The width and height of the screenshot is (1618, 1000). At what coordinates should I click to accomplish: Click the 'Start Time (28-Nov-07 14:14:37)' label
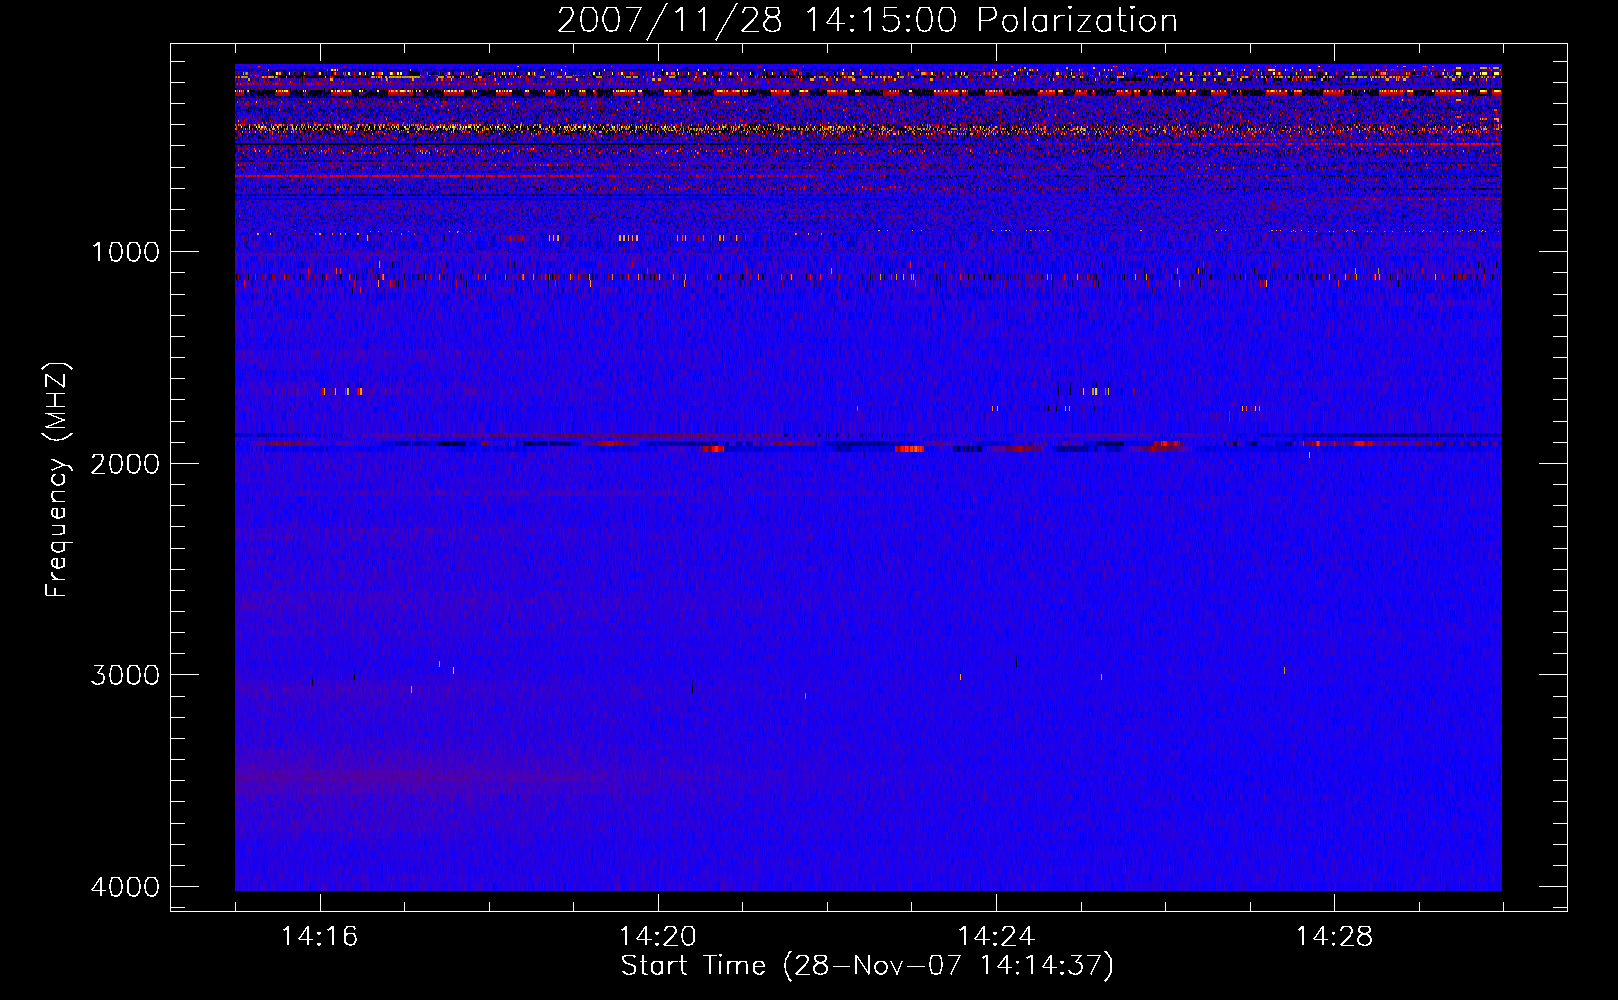867,966
